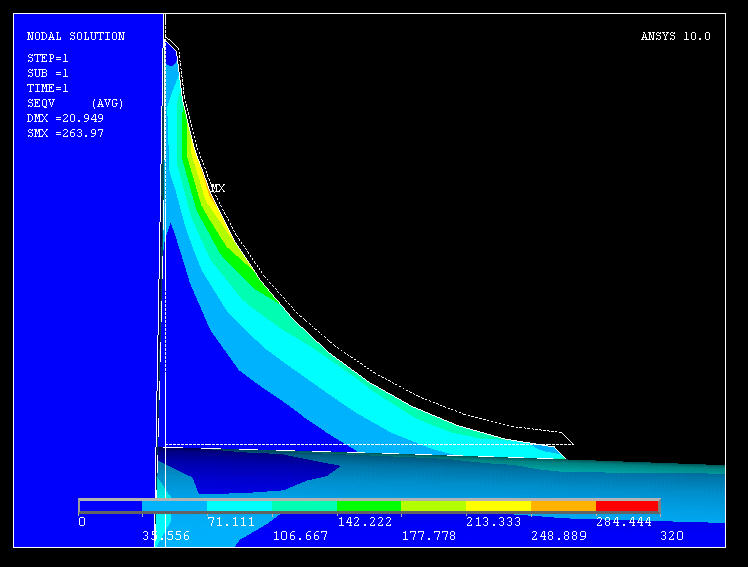
Task: Click the SMX =263.97 value
Action: [x=65, y=133]
